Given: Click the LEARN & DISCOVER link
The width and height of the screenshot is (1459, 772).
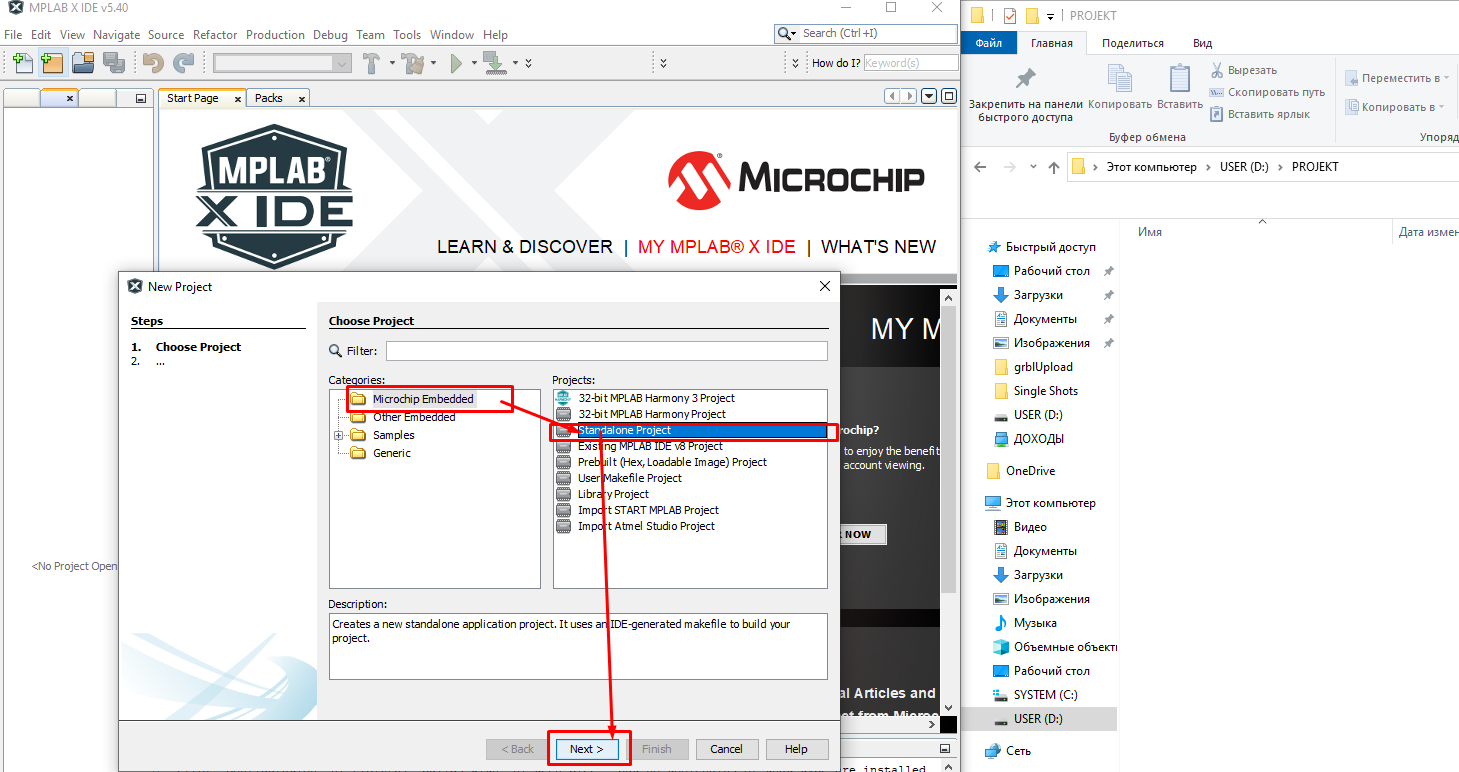Looking at the screenshot, I should (525, 247).
